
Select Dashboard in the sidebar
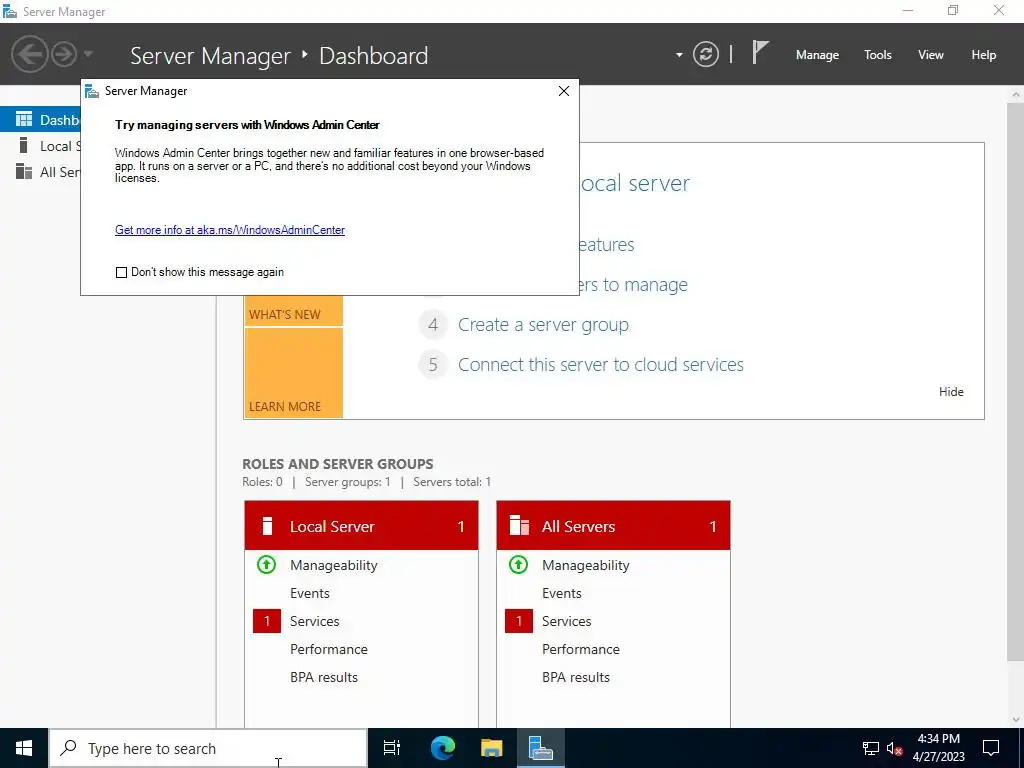[x=40, y=120]
